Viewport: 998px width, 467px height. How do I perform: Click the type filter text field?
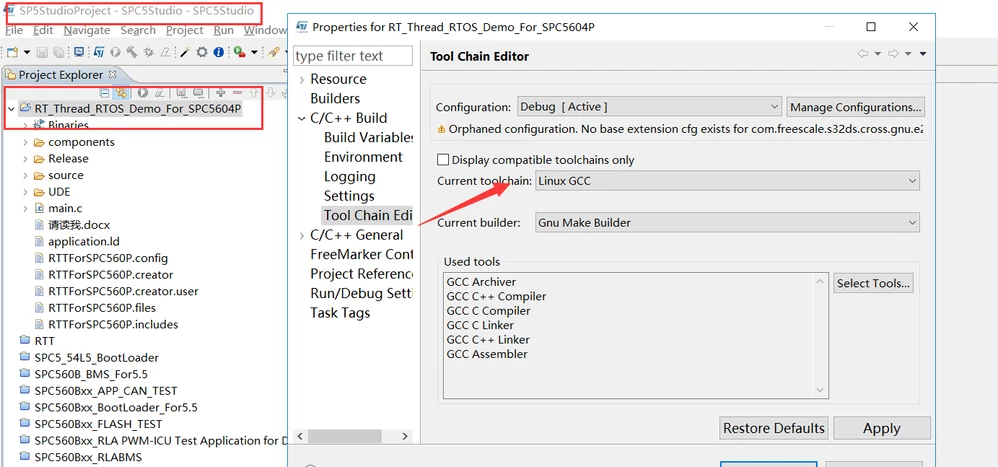click(x=353, y=56)
